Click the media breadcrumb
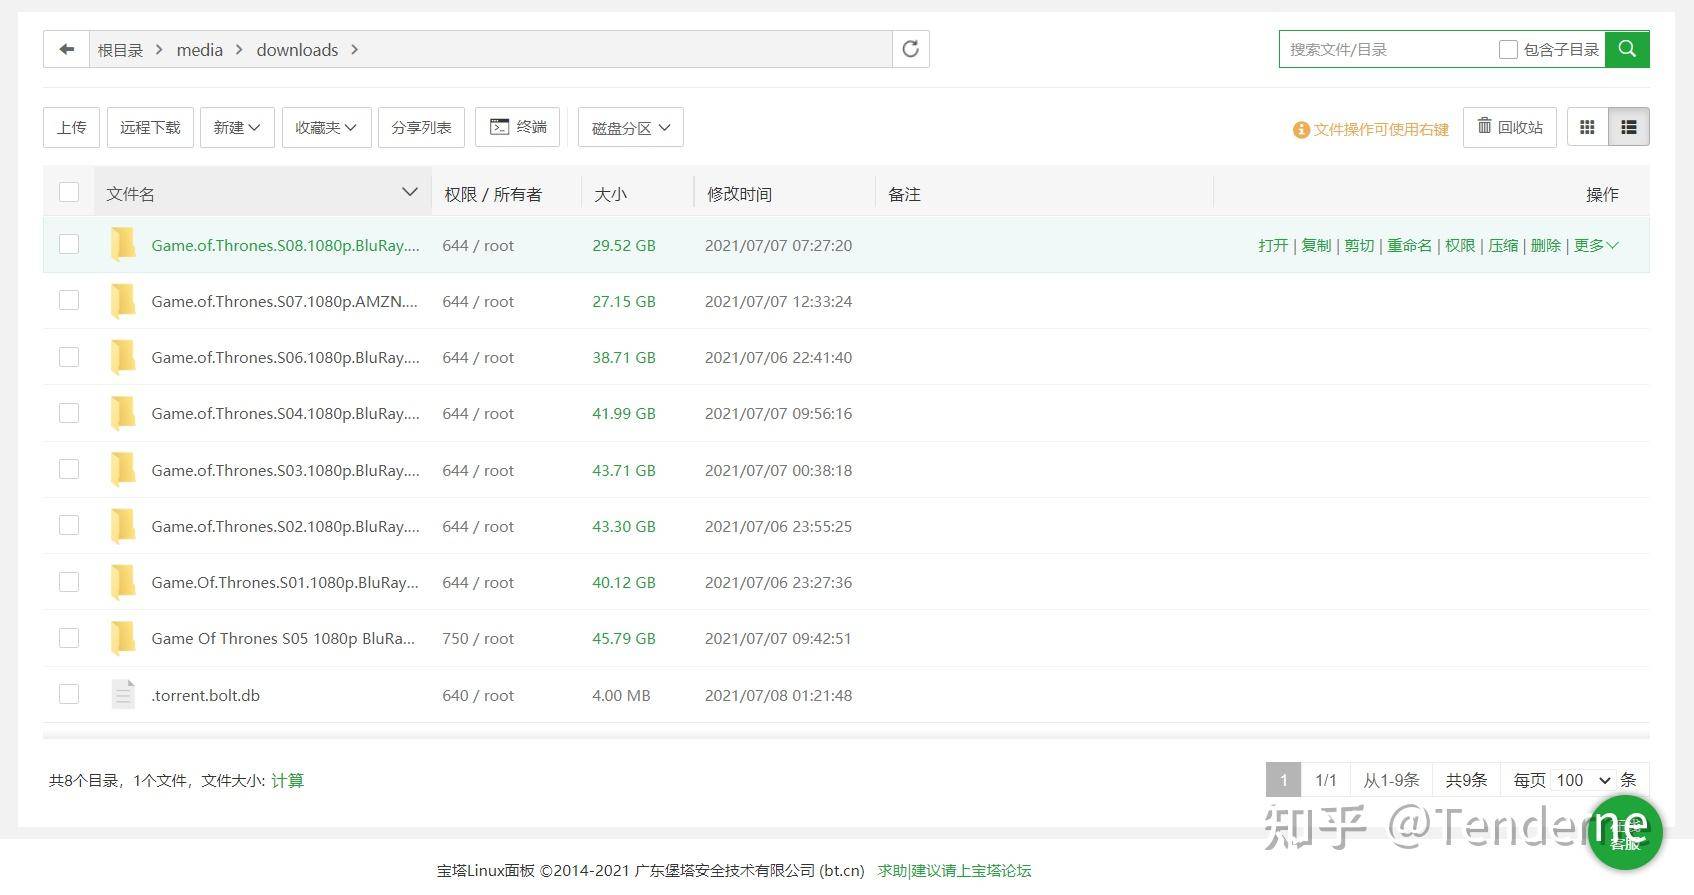Screen dimensions: 1694x895 point(200,50)
